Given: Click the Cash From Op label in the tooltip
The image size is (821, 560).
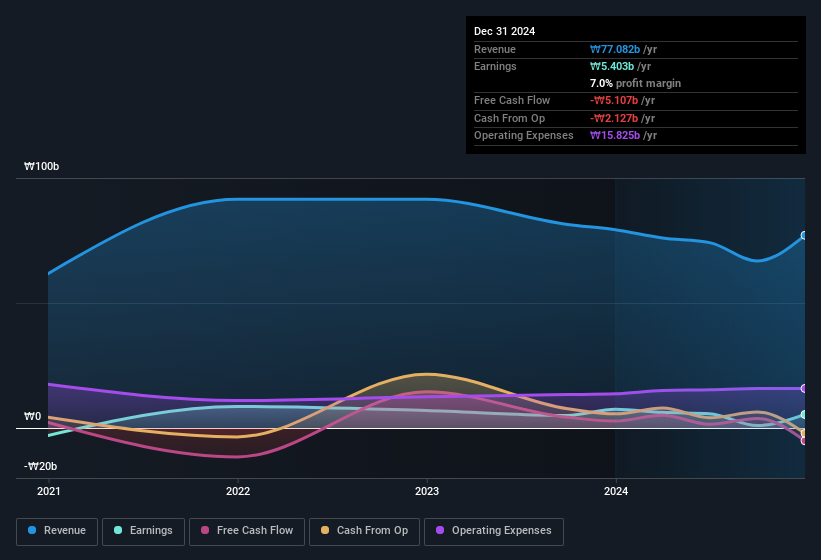Looking at the screenshot, I should [509, 118].
